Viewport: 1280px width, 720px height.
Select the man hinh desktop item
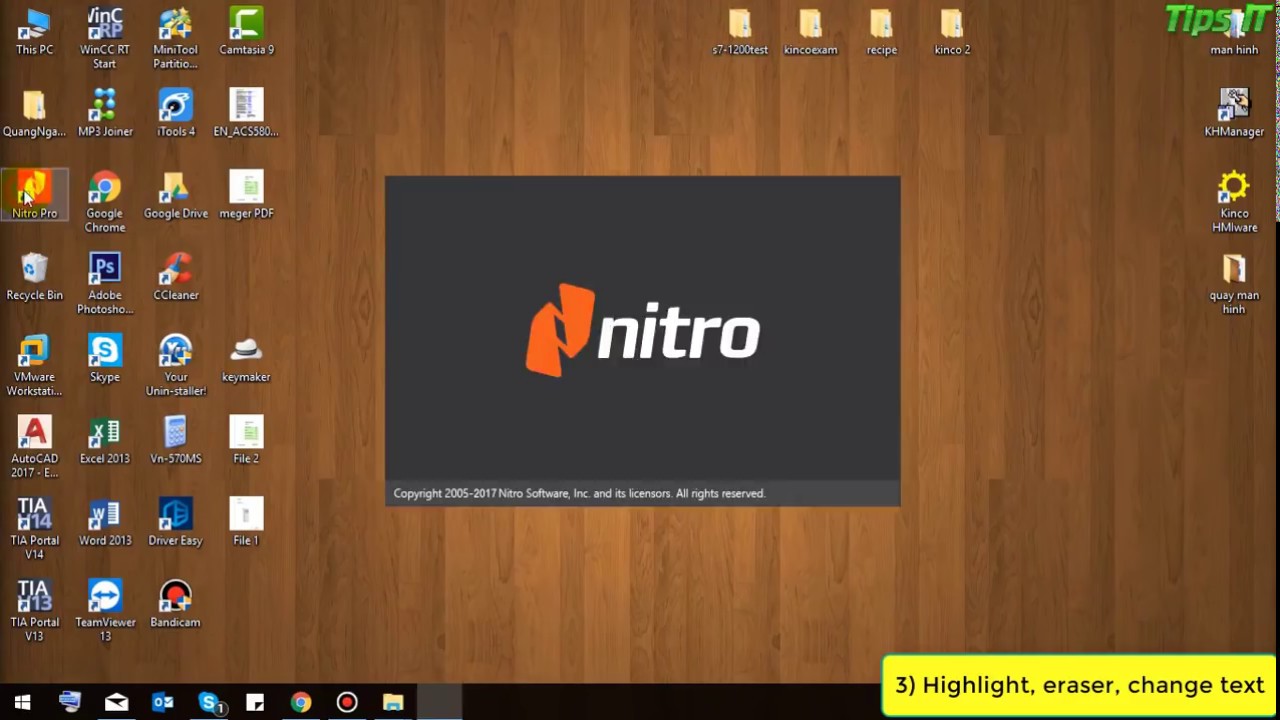[1234, 31]
